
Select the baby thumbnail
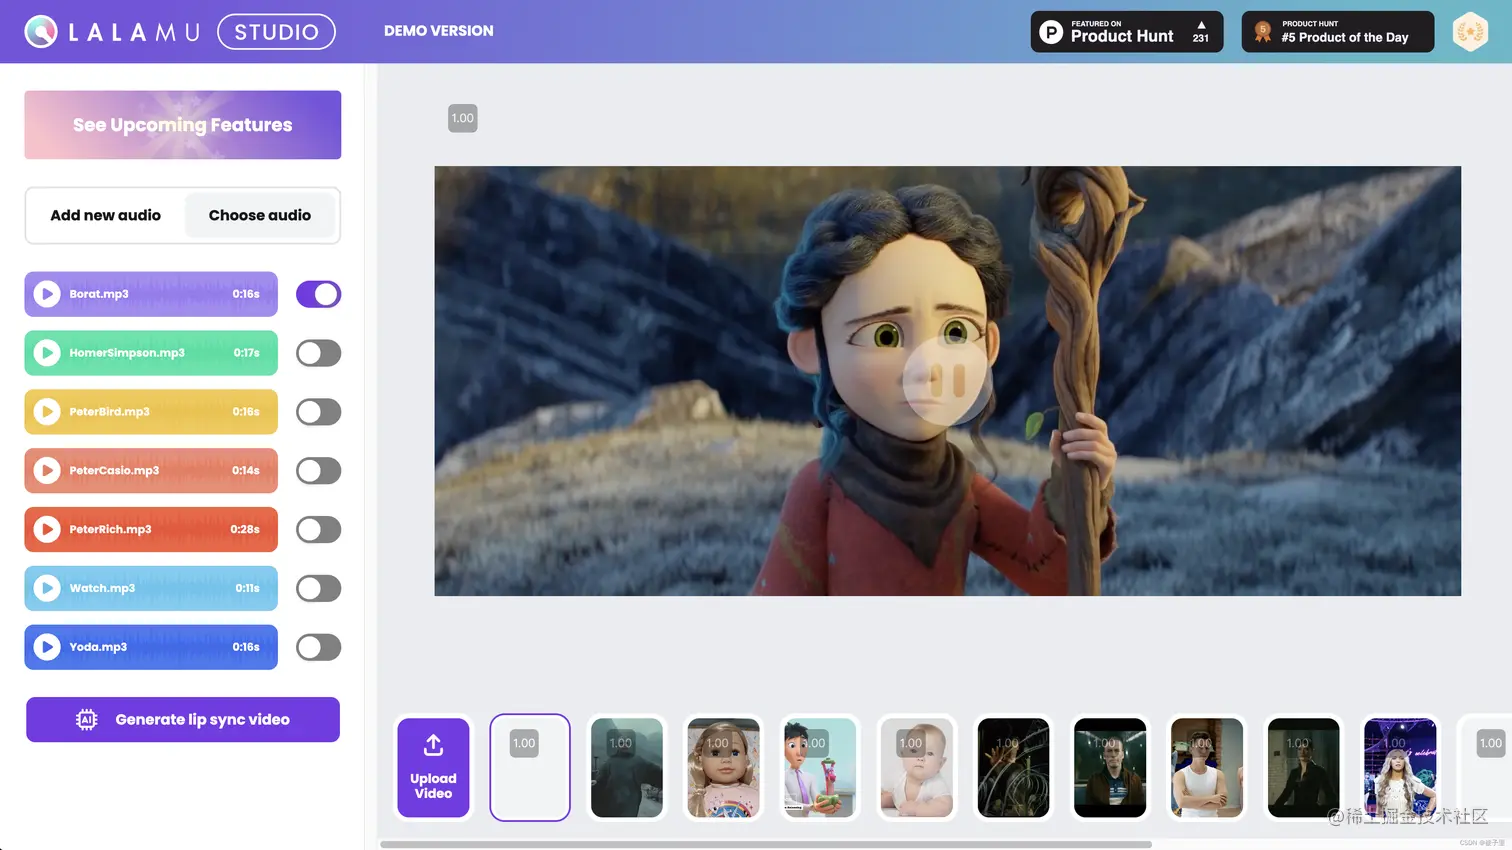[917, 768]
